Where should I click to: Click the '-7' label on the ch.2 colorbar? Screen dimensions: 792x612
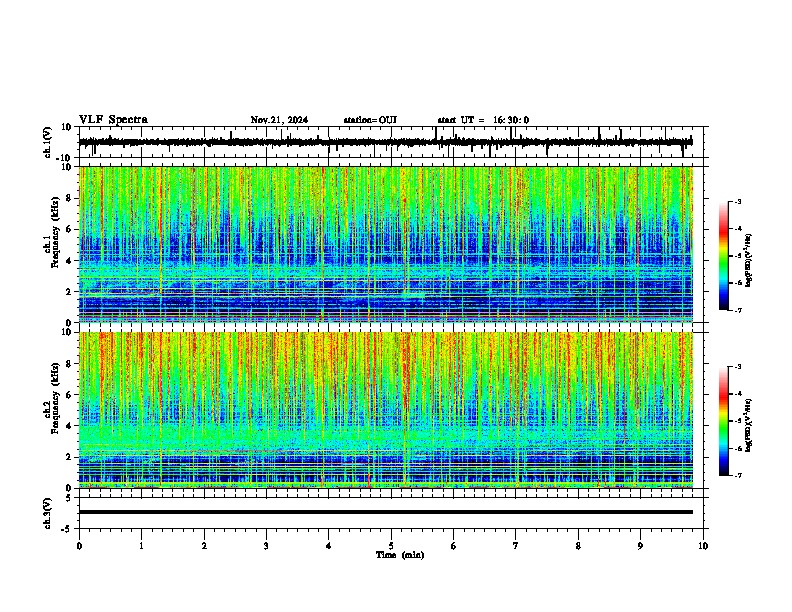pyautogui.click(x=737, y=476)
